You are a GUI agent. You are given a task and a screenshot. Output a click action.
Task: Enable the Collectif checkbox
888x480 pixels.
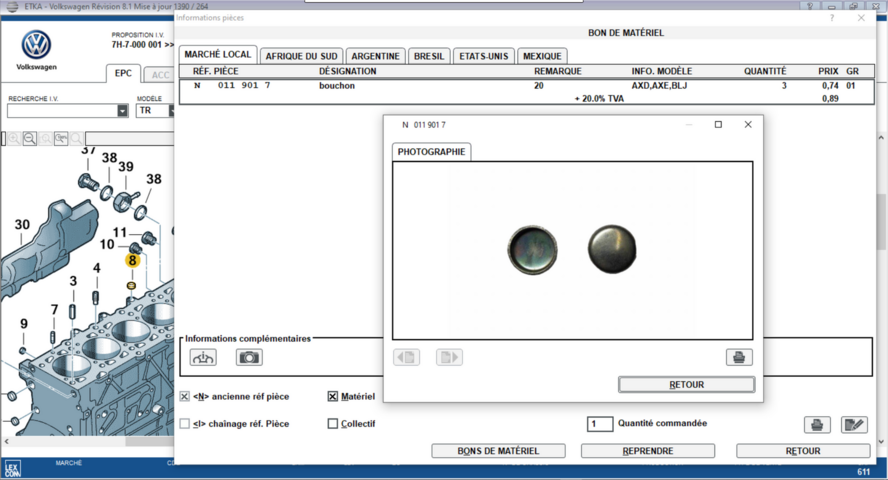333,423
